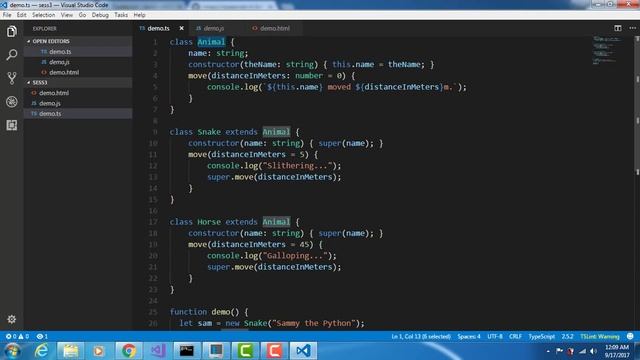The width and height of the screenshot is (640, 360).
Task: Launch Internet Explorer from taskbar
Action: 41,351
